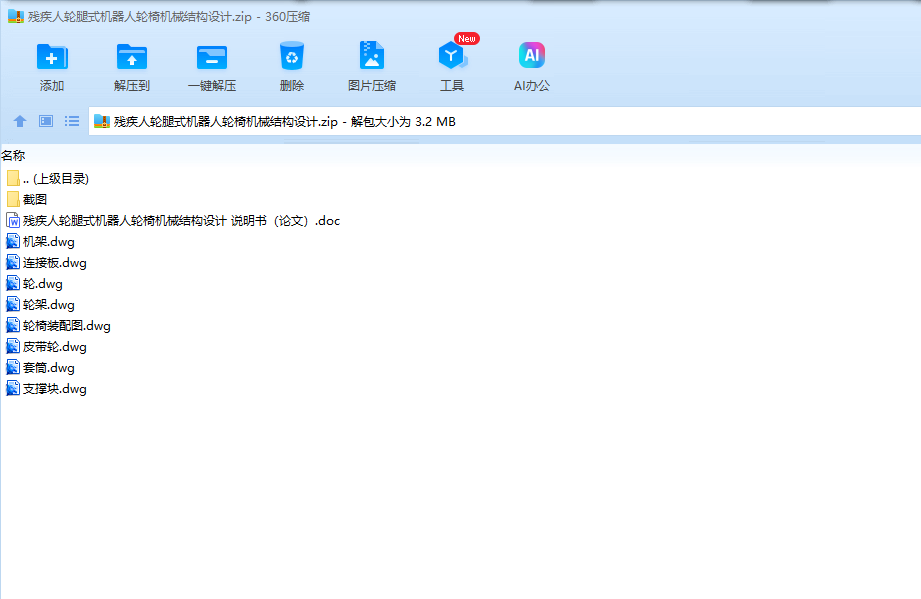921x599 pixels.
Task: Click the 添加 (Add) toolbar icon
Action: (x=52, y=58)
